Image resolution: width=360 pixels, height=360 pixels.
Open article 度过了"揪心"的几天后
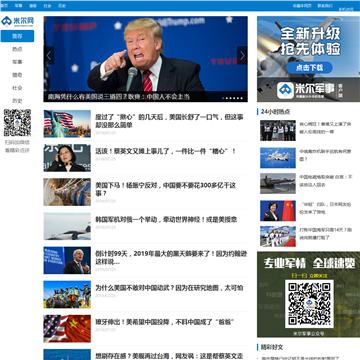click(x=169, y=121)
